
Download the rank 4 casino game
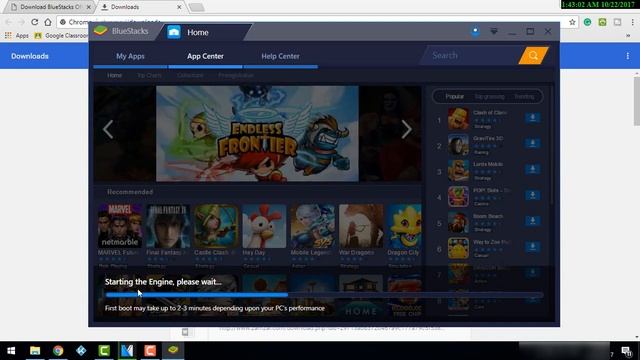(533, 196)
